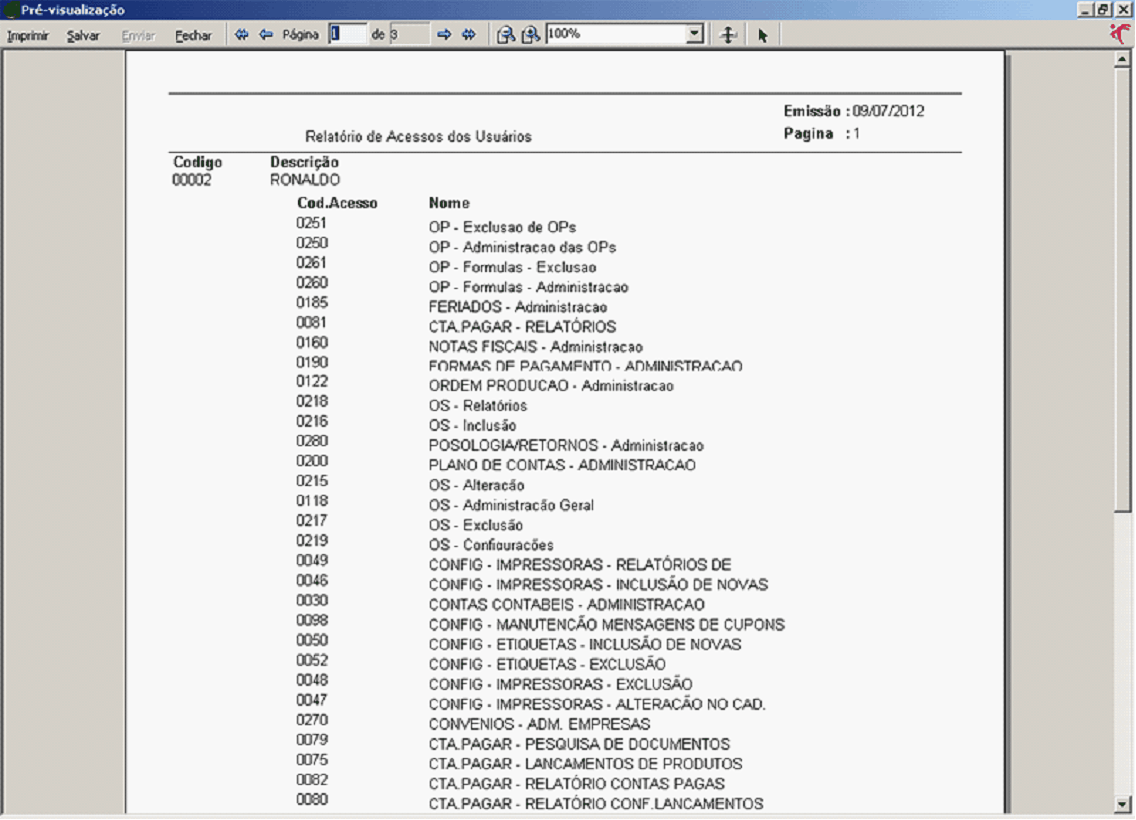
Task: Click the report title Relatório de Acessos
Action: [417, 136]
